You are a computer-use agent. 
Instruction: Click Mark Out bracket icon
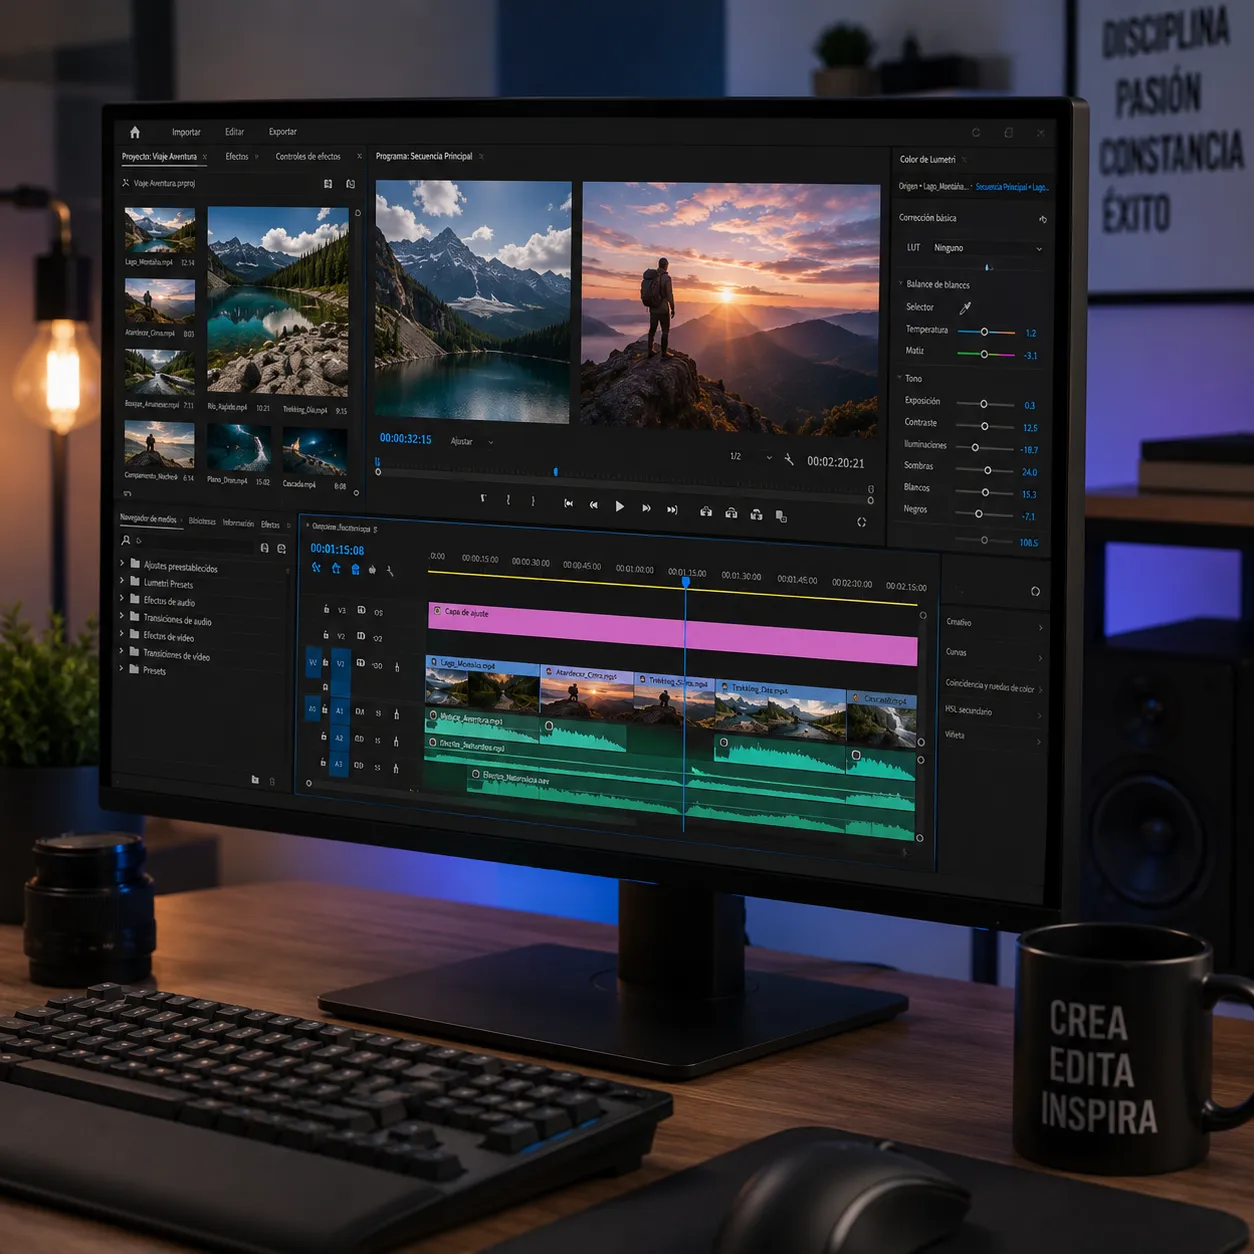click(x=533, y=500)
